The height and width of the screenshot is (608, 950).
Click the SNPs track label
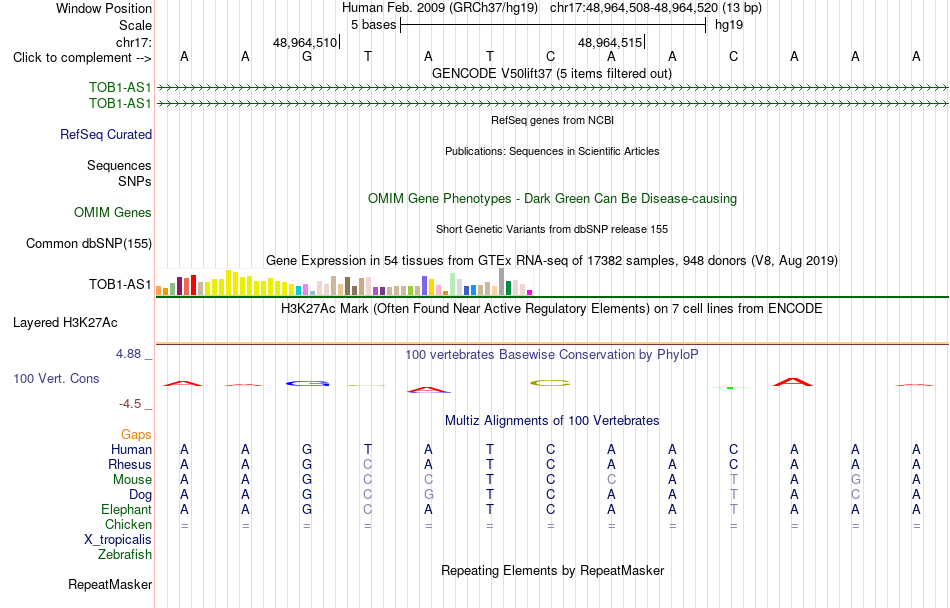135,181
